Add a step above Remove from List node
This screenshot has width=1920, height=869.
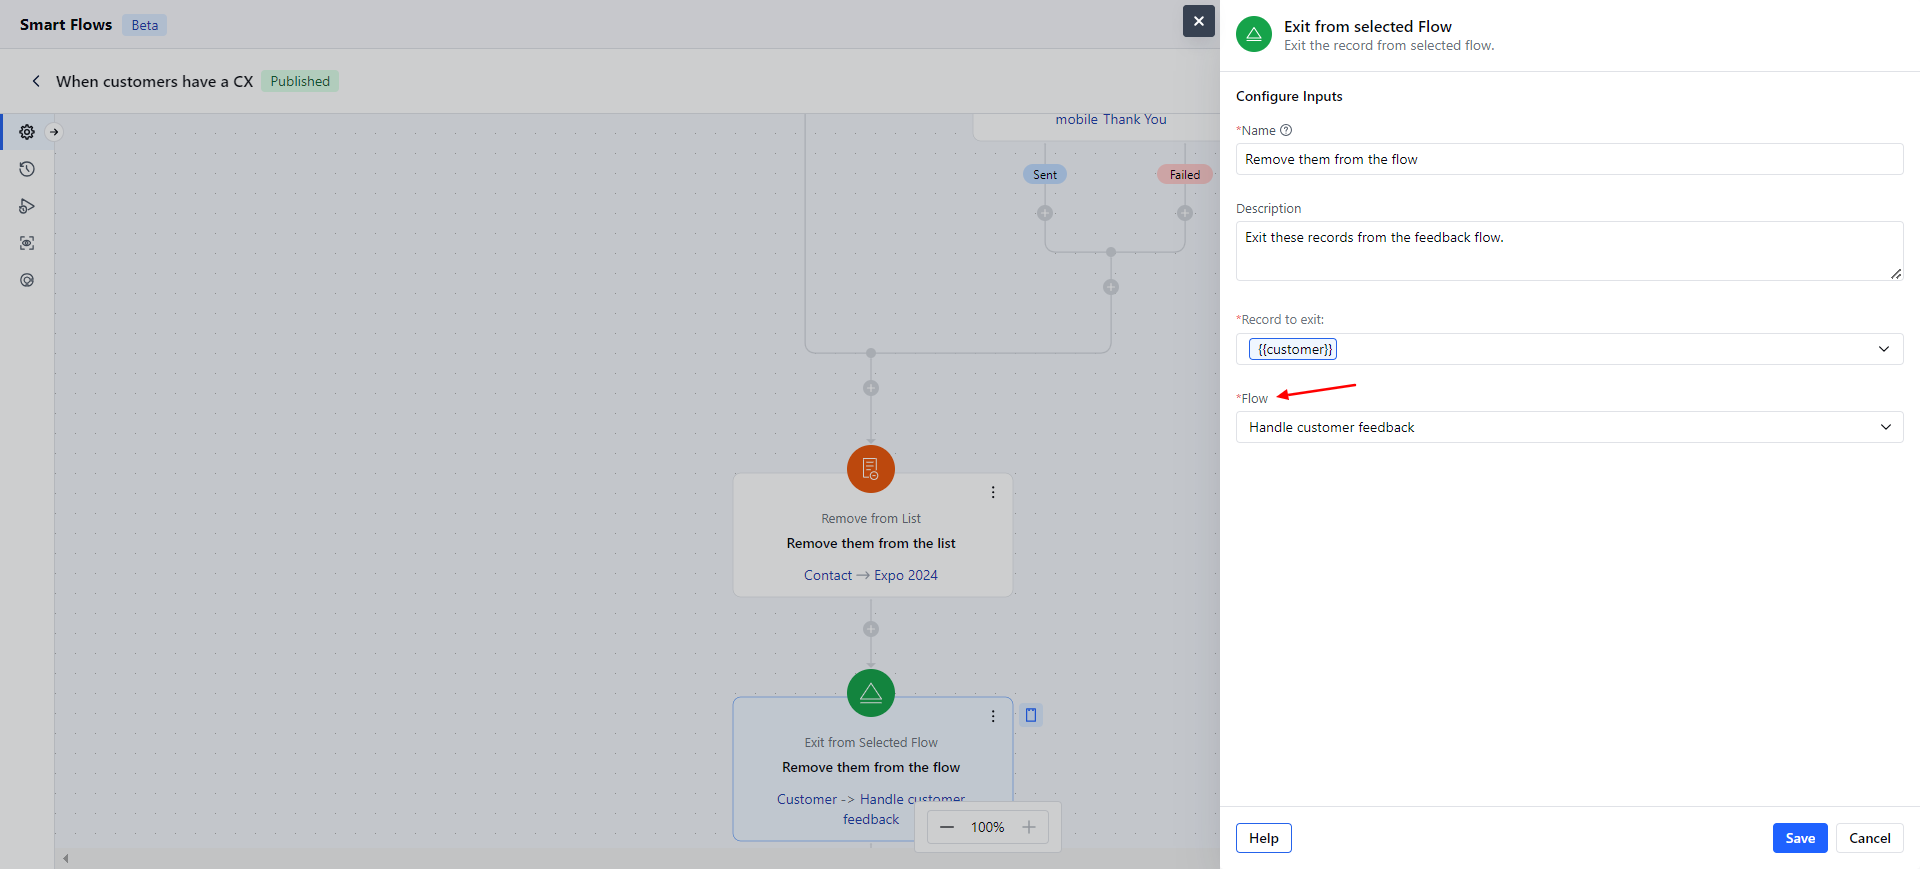click(871, 388)
